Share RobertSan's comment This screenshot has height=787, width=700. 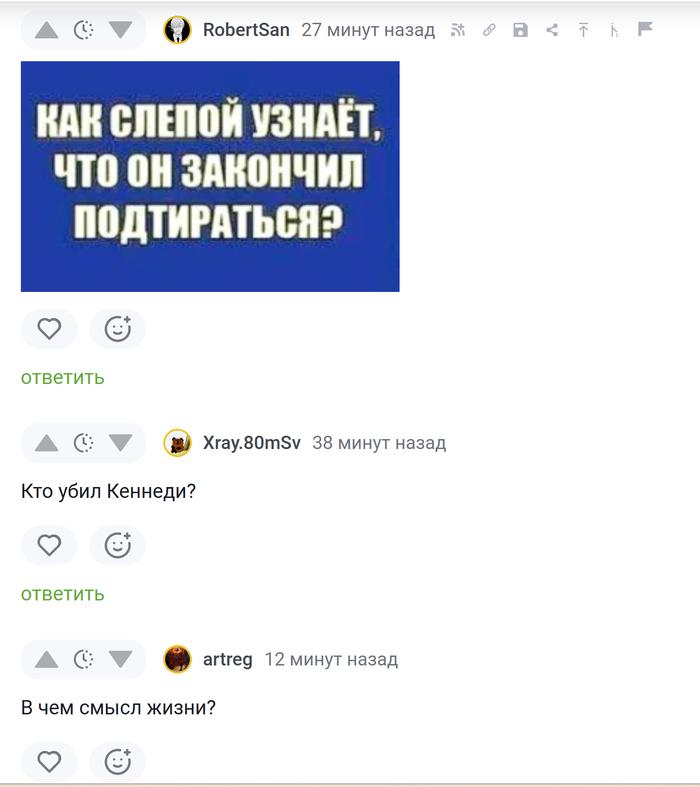click(552, 30)
